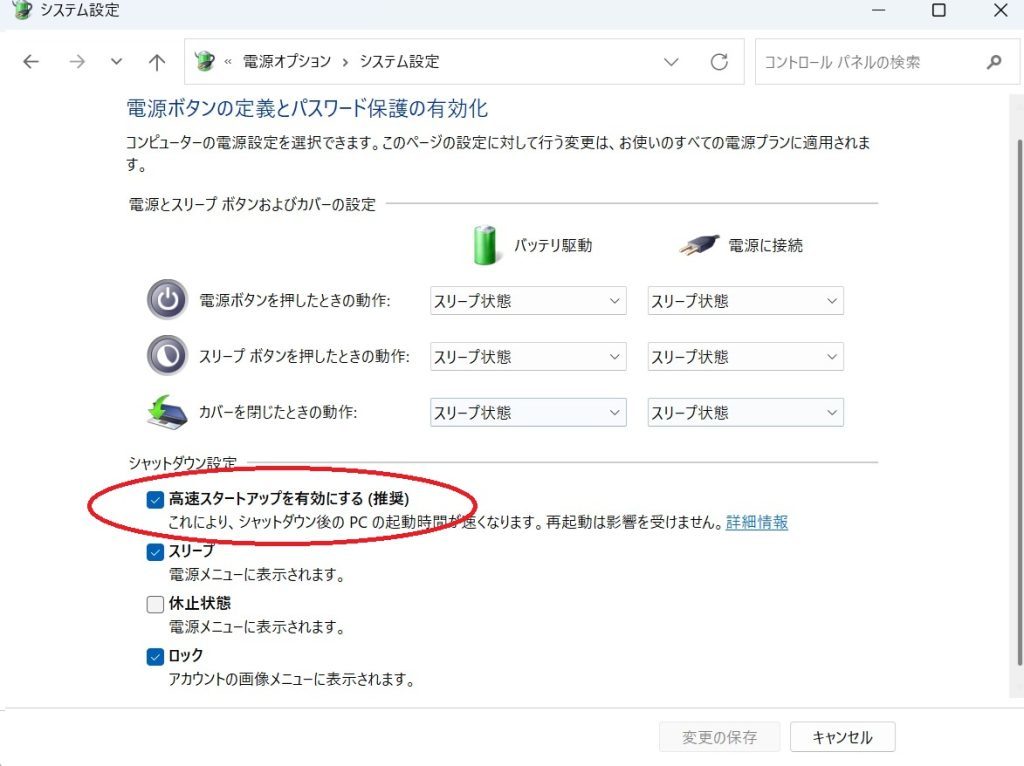Click in コントロール パネルの検索 search field

865,62
